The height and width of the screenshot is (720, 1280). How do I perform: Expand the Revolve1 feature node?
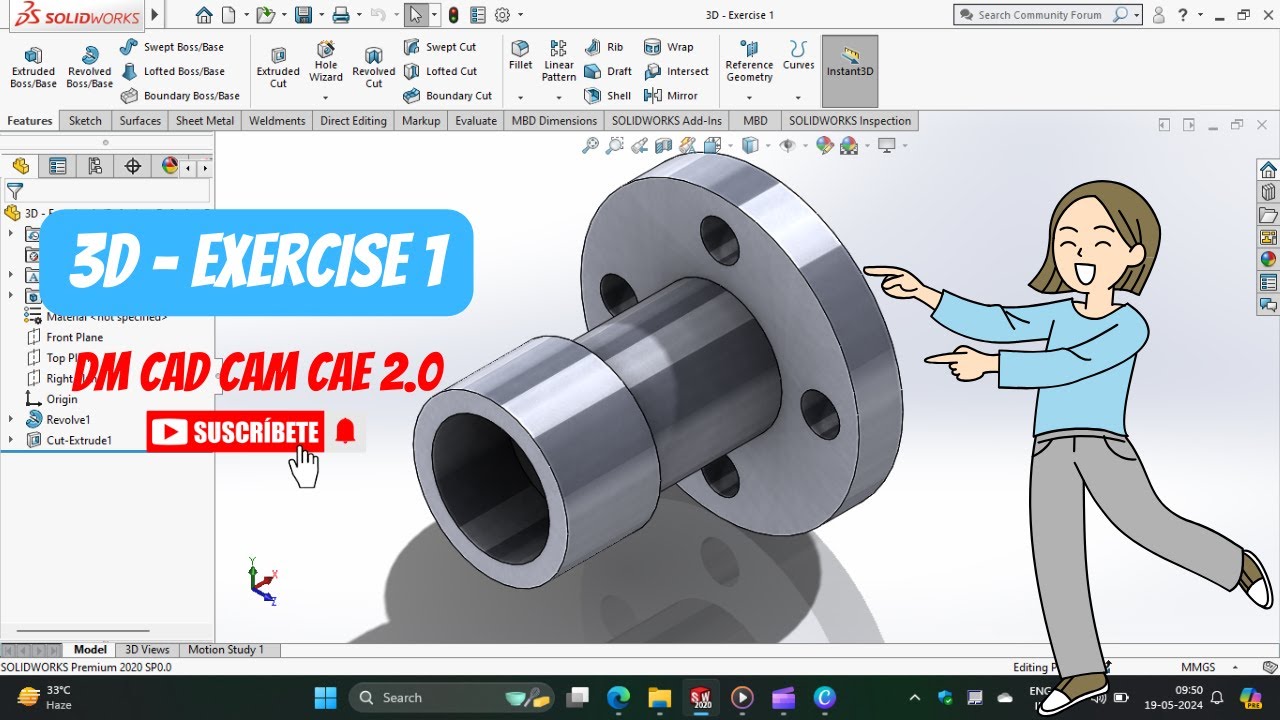11,419
